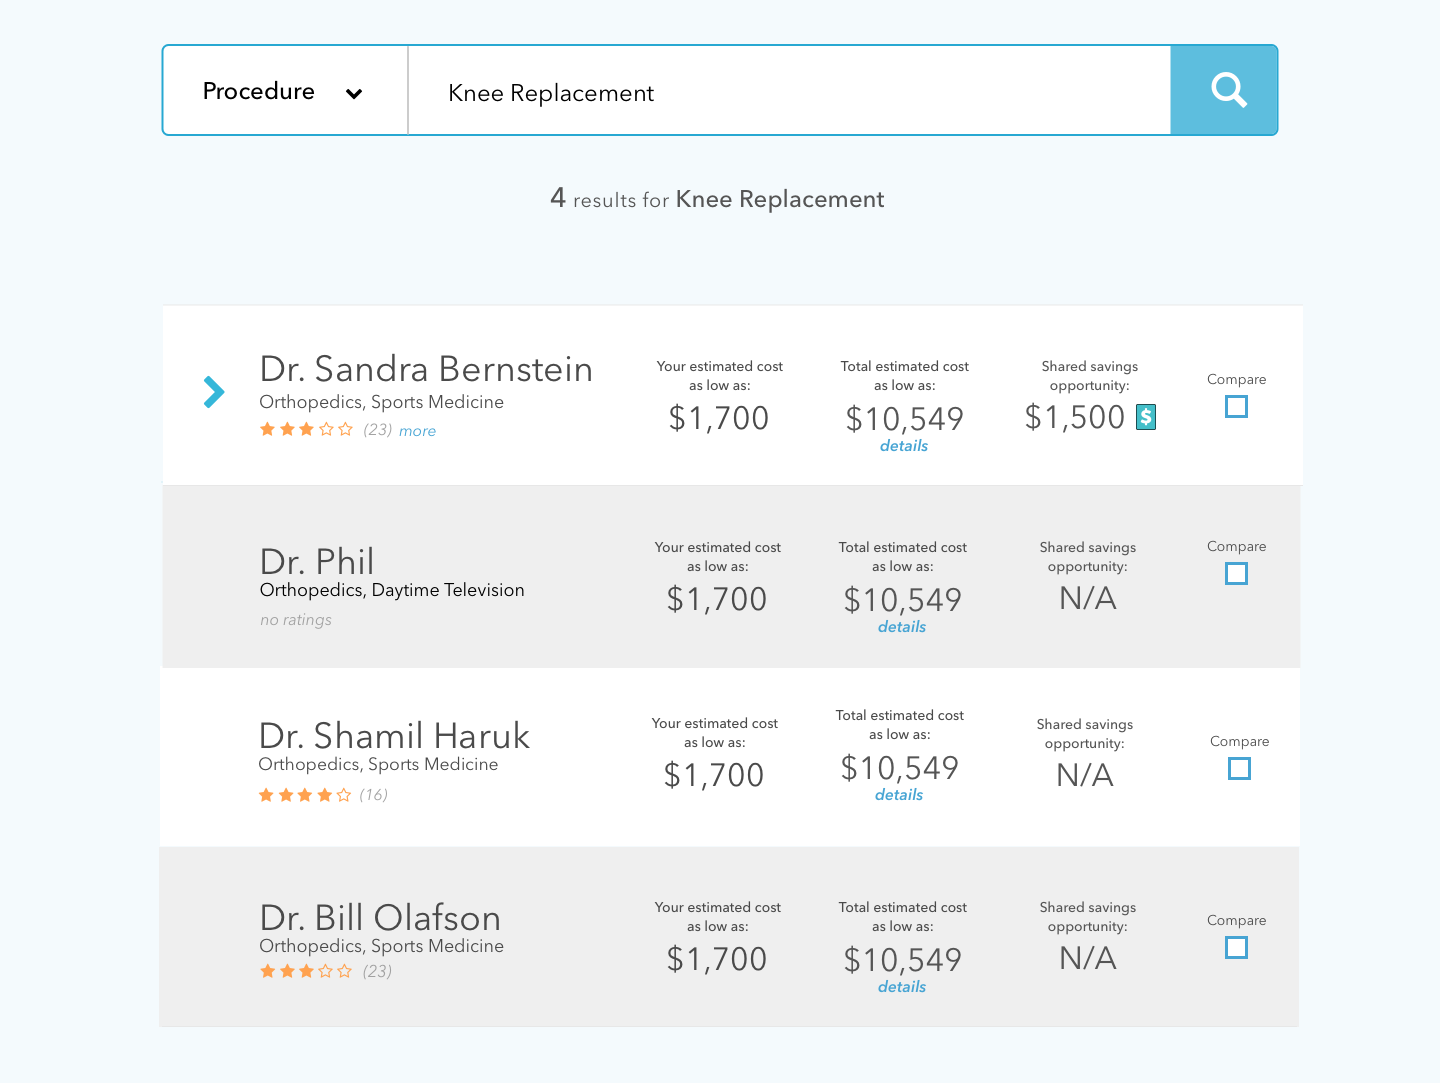Open details link in Dr. Phil's row
The image size is (1440, 1083).
tap(902, 627)
